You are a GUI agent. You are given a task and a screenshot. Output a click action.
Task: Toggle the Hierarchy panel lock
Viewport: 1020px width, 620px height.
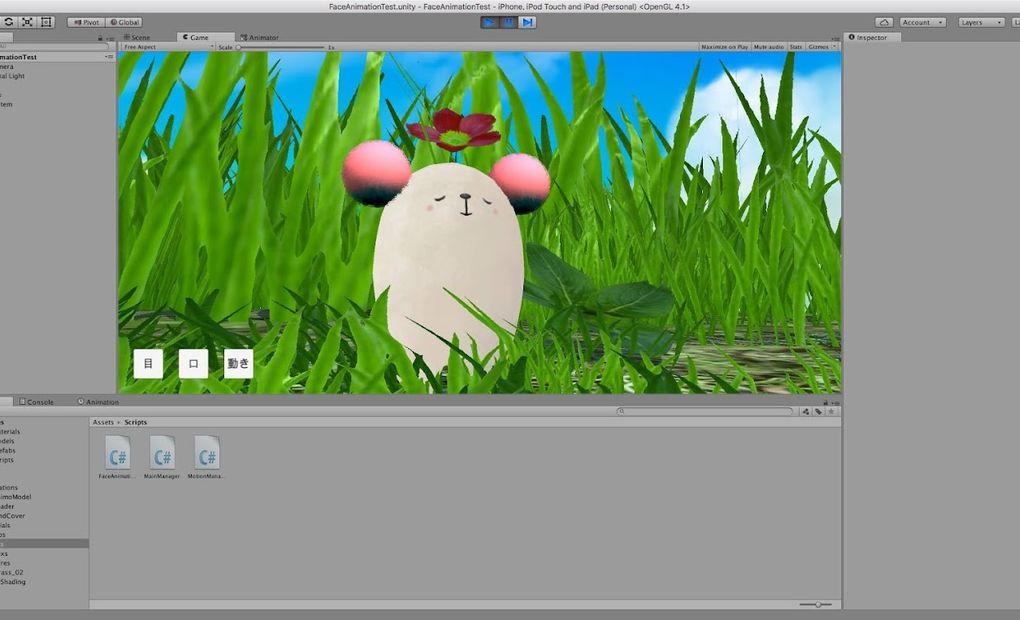(x=100, y=38)
